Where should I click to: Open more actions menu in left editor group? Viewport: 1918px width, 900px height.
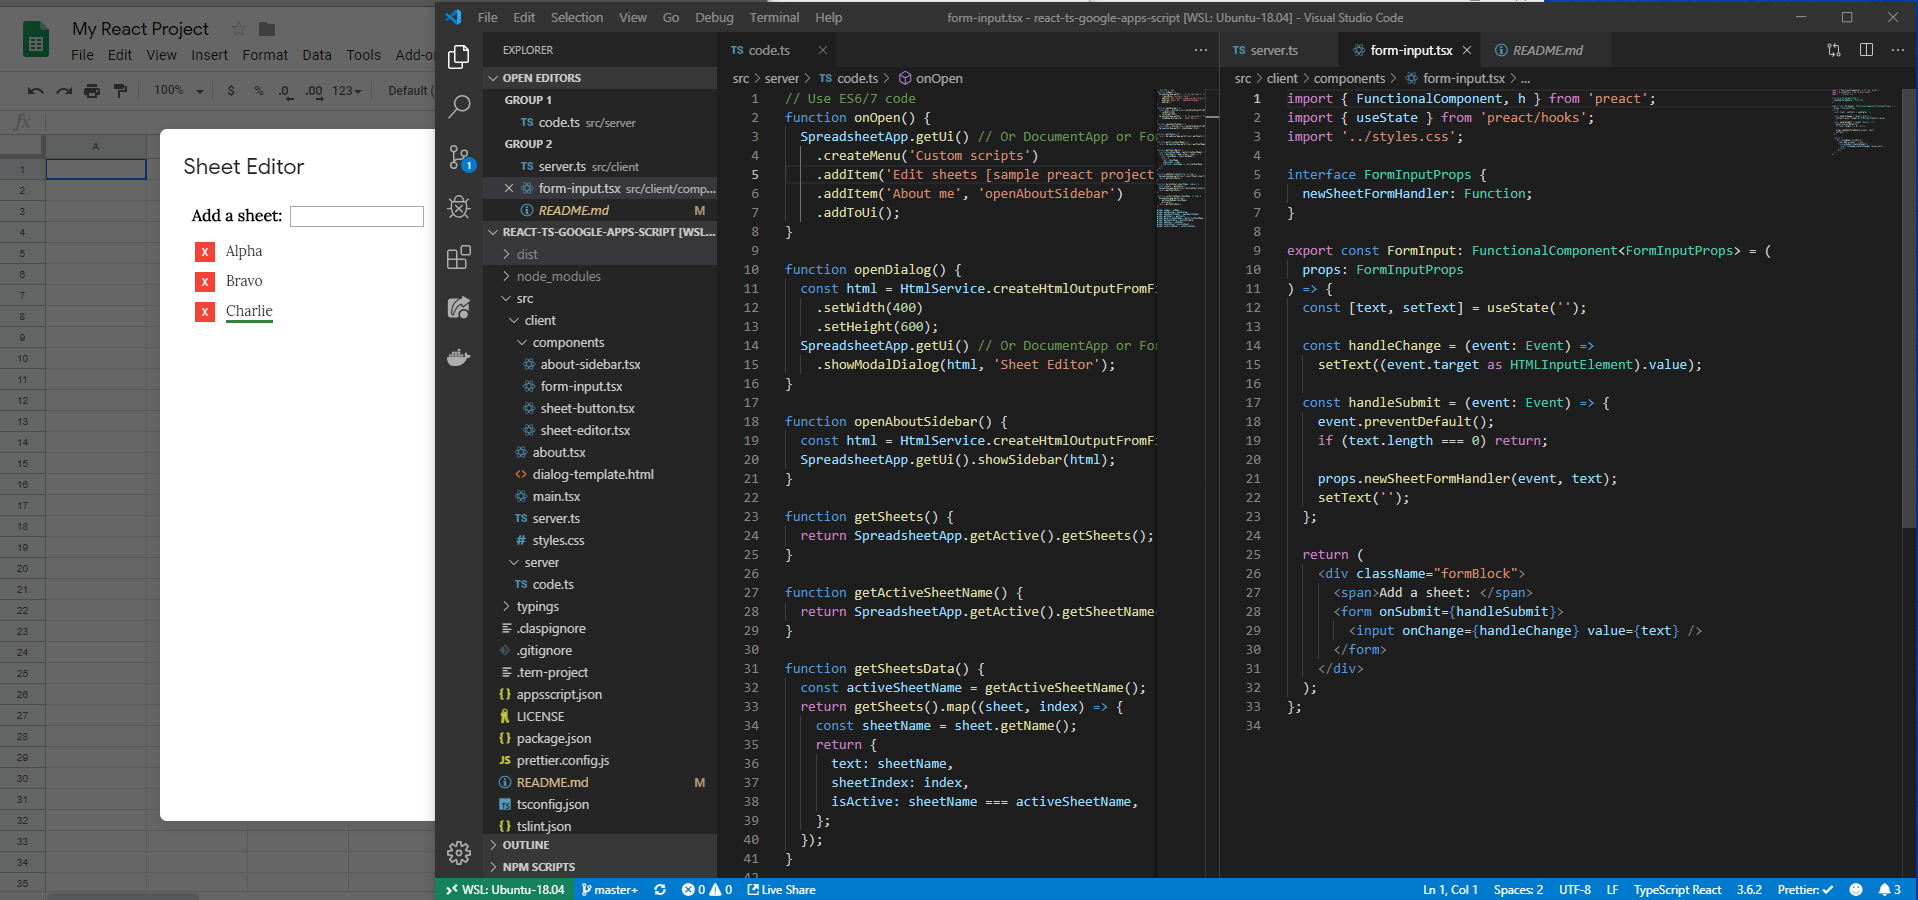[1200, 50]
